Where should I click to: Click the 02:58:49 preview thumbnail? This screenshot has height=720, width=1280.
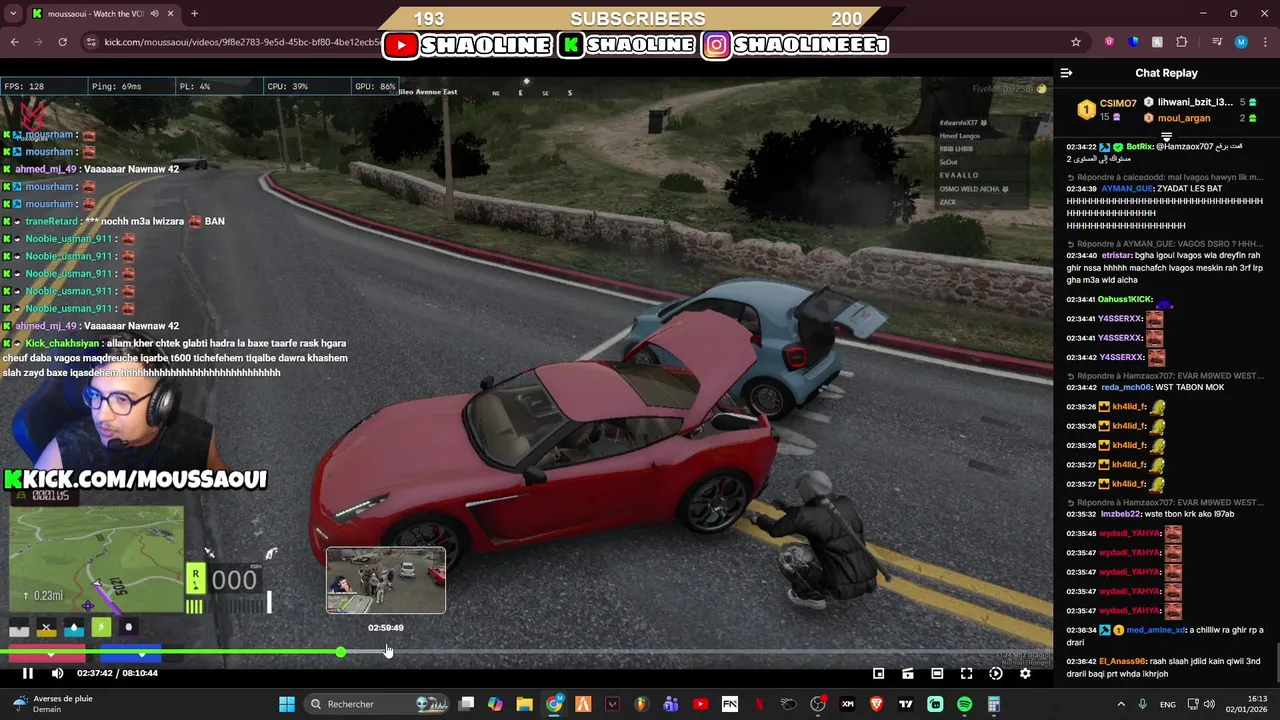click(386, 580)
